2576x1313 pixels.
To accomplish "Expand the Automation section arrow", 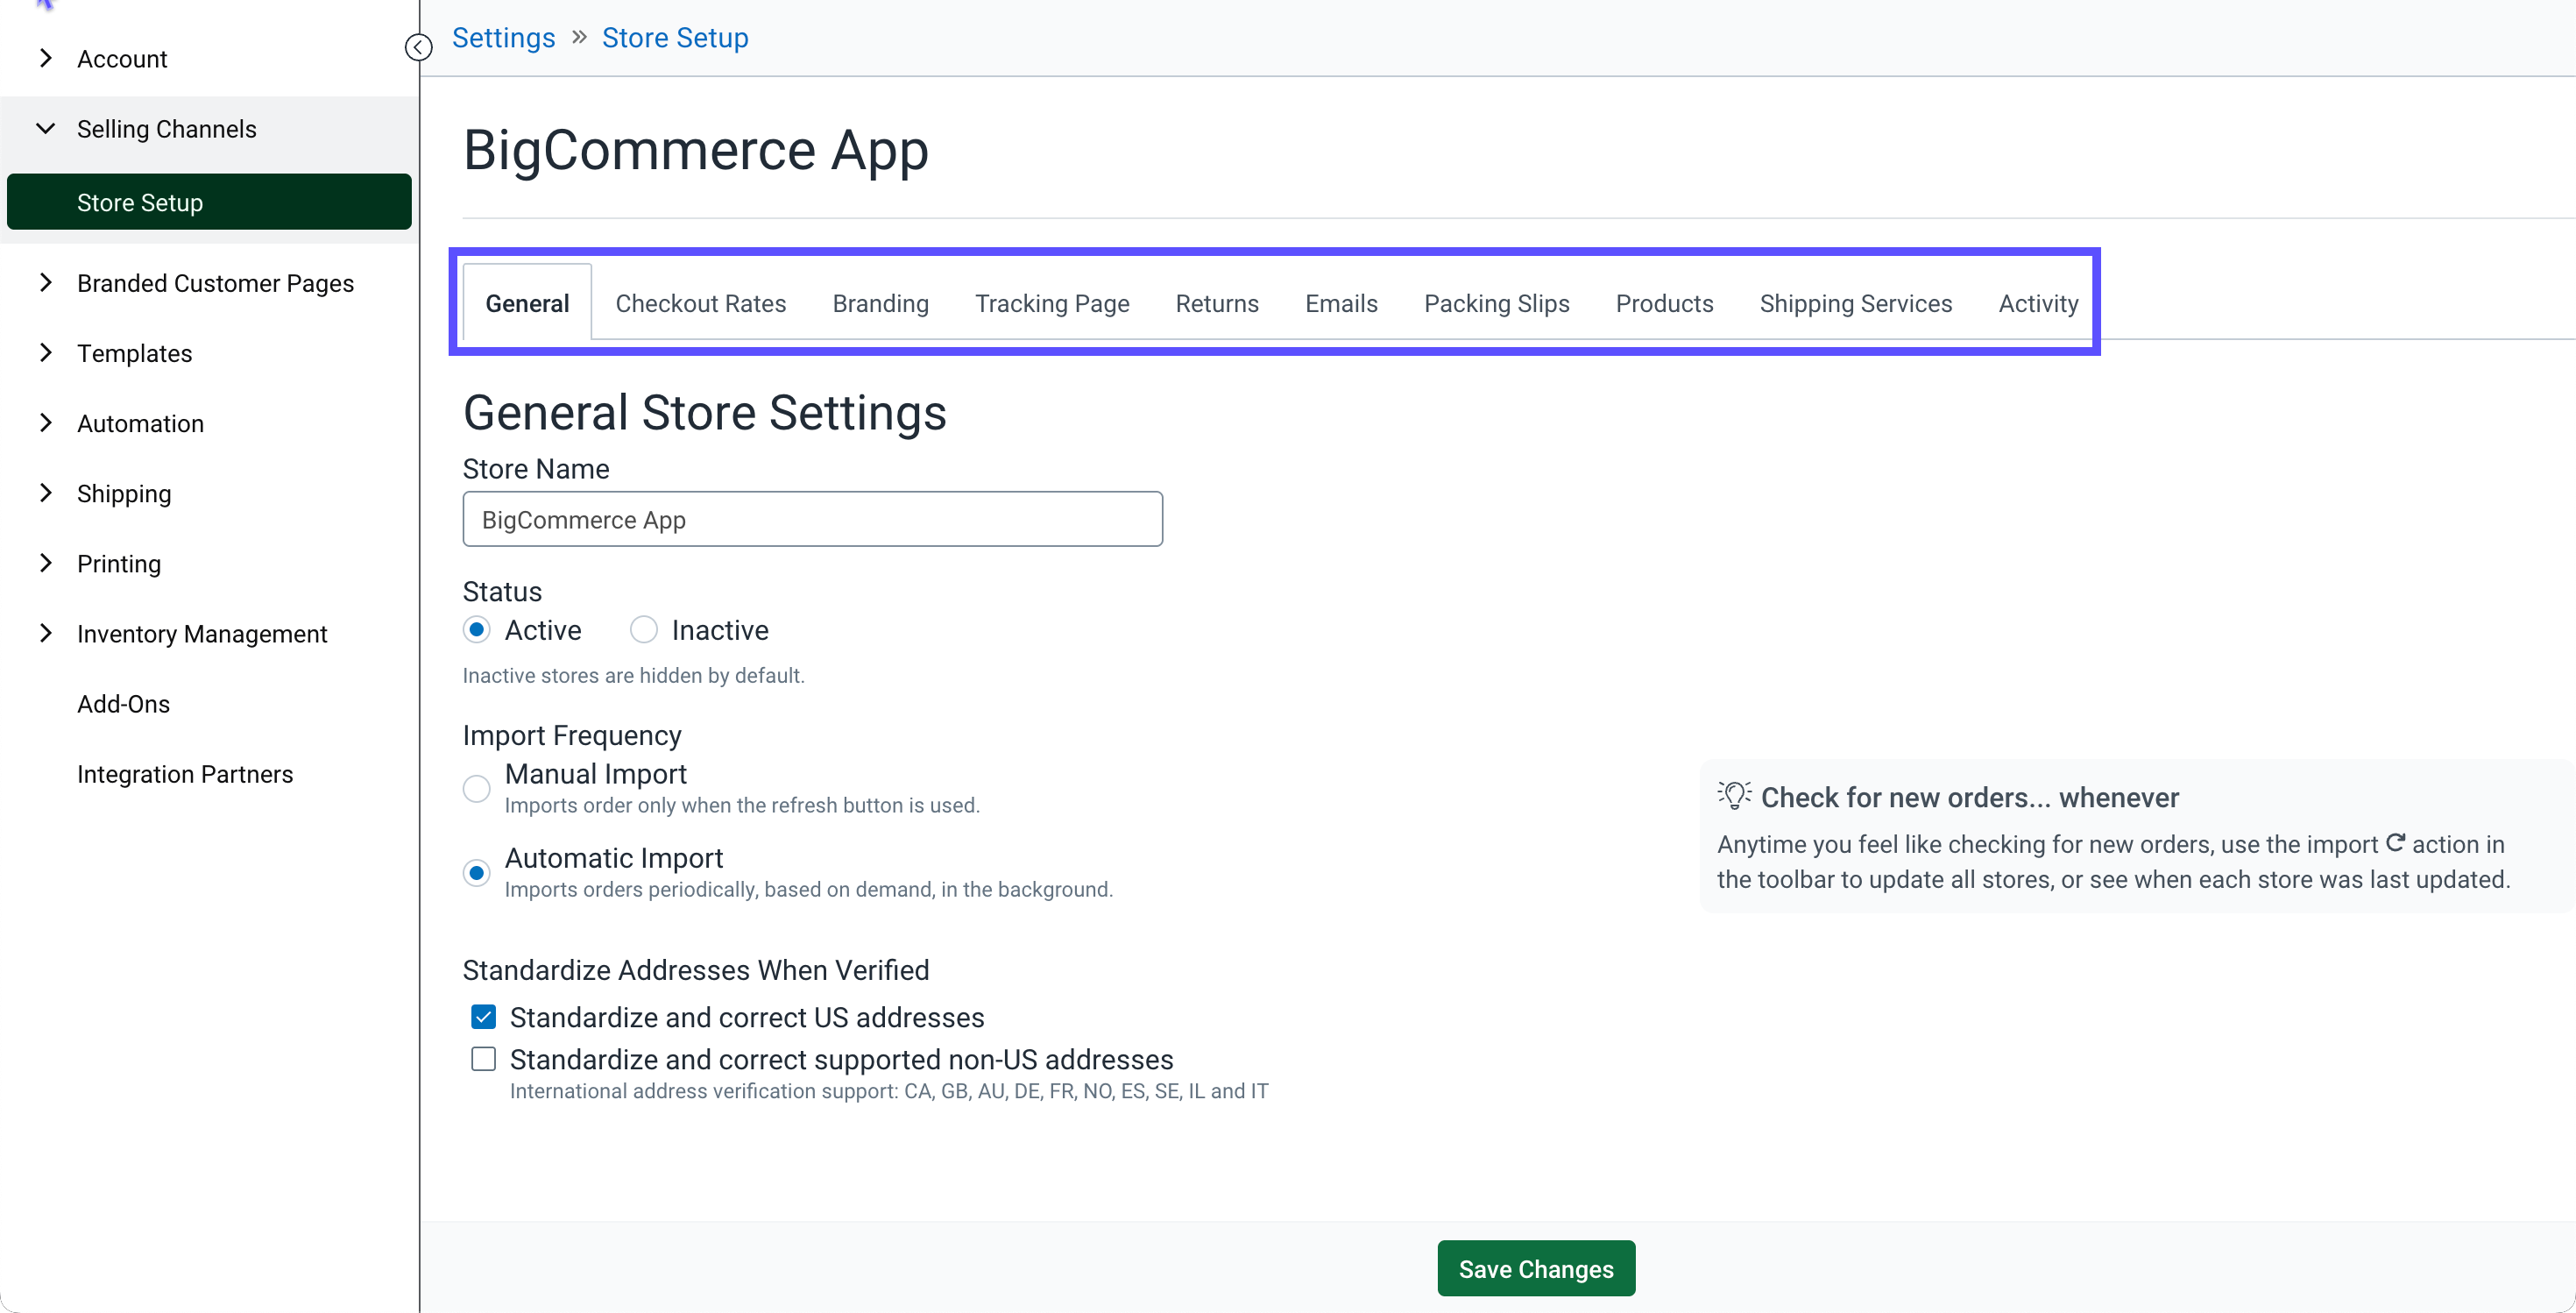I will 45,422.
